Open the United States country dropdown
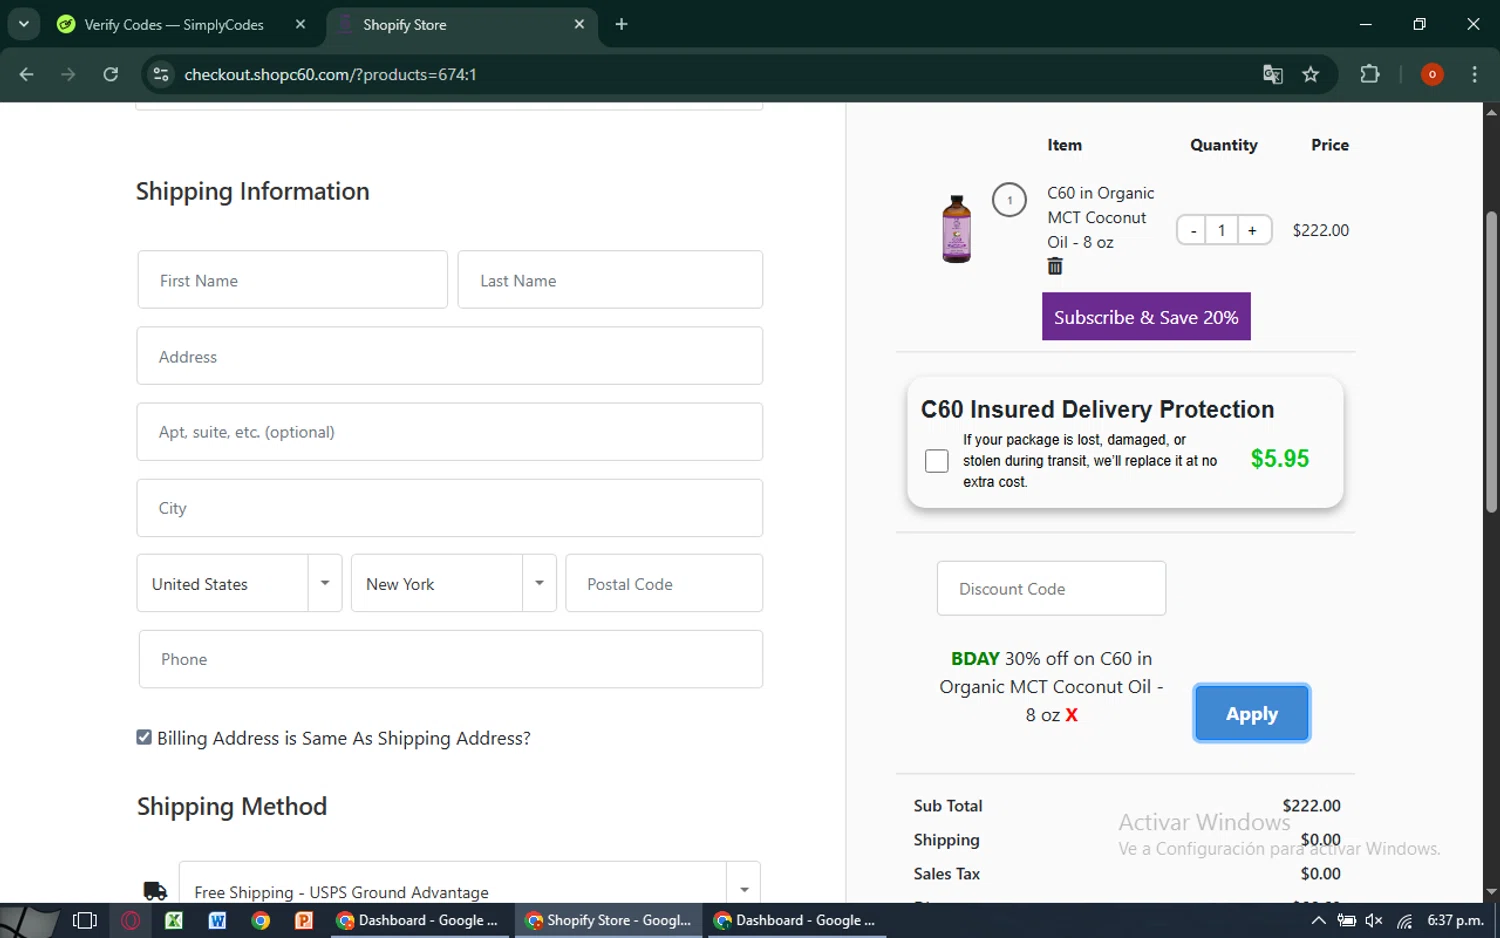This screenshot has width=1500, height=938. coord(239,583)
